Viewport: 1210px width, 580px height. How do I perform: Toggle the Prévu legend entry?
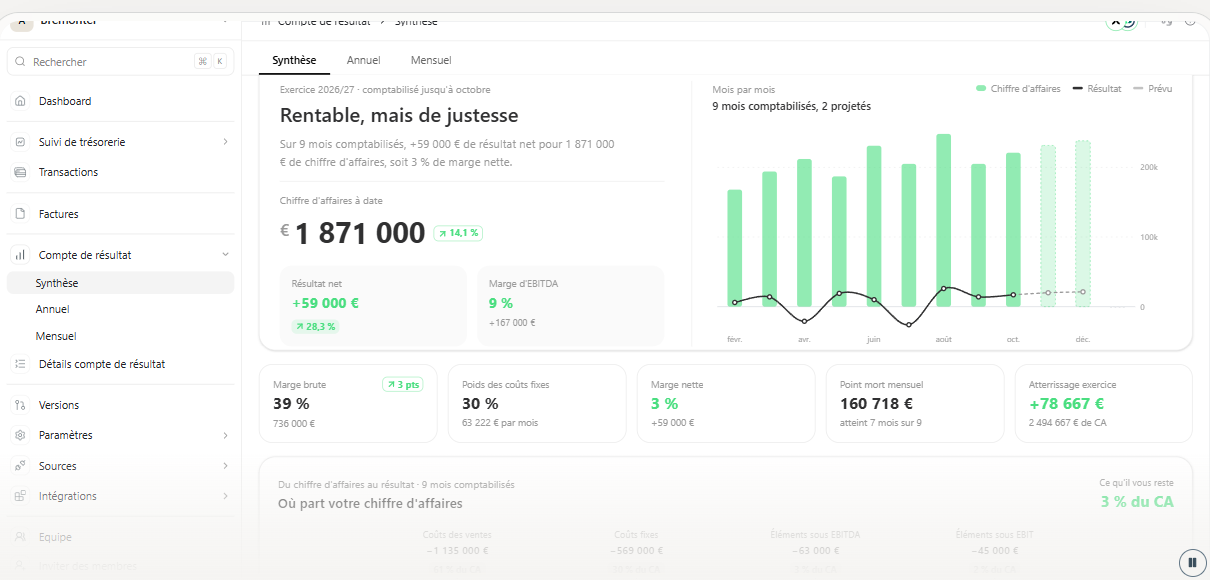[x=1152, y=89]
